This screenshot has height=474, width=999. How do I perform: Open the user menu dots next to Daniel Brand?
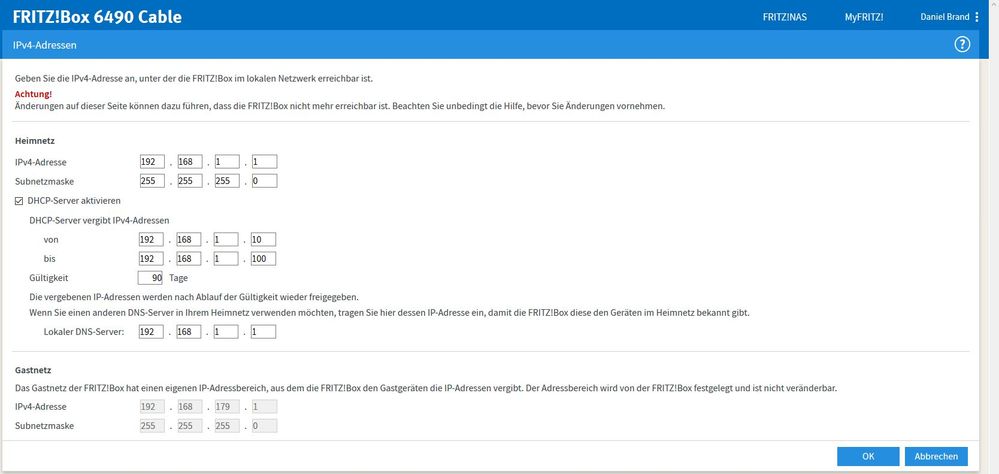tap(977, 17)
